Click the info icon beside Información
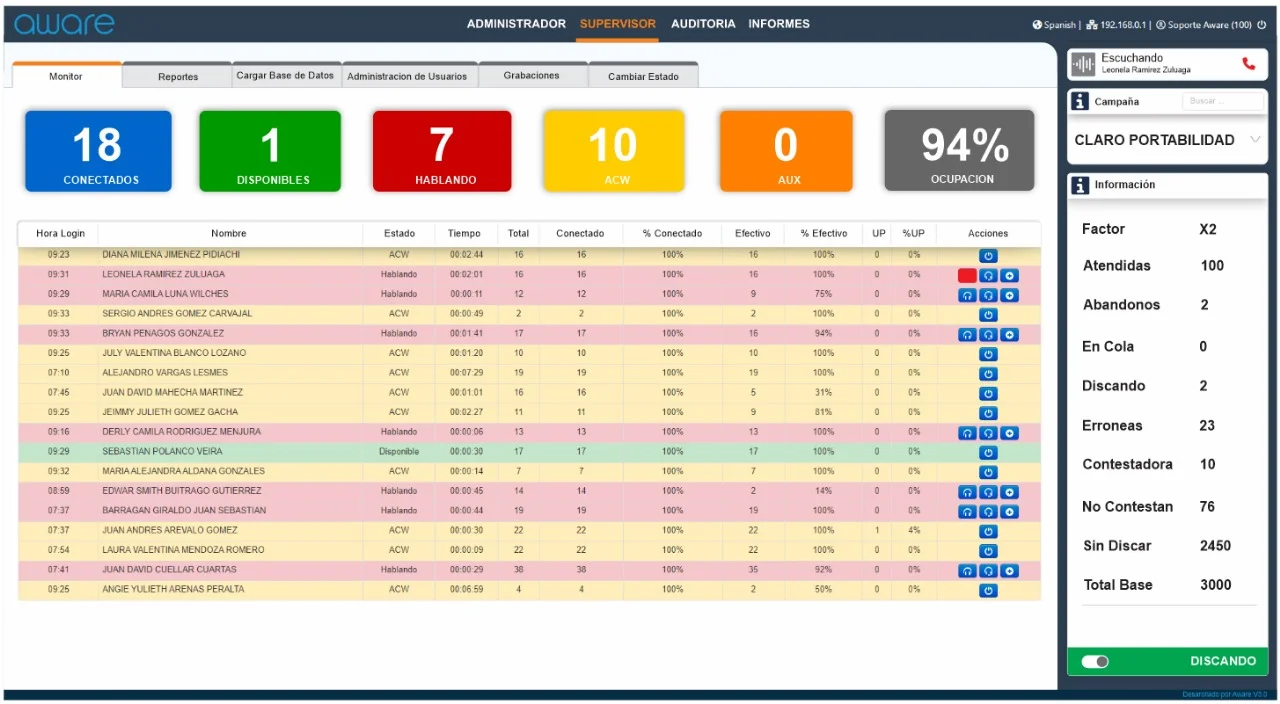Viewport: 1280px width, 704px height. [1079, 184]
